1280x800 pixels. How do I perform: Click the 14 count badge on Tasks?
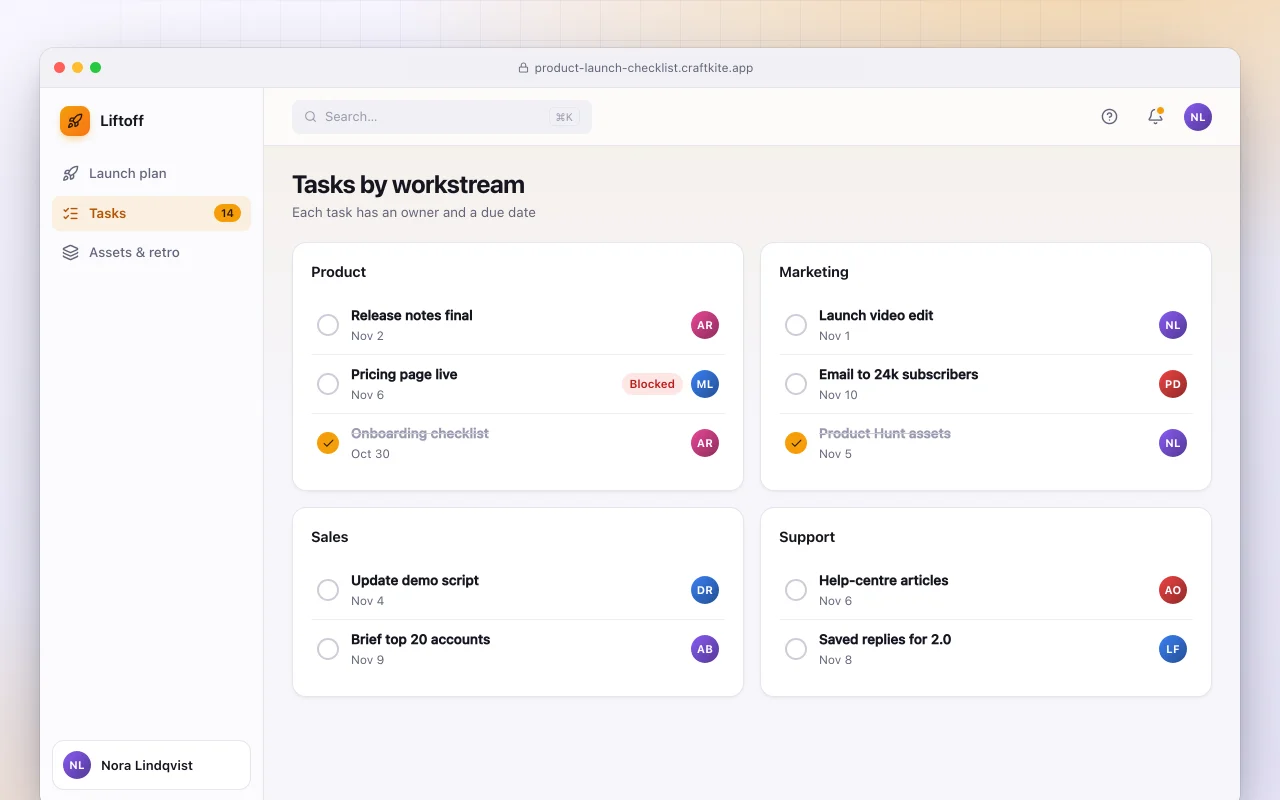[x=227, y=213]
